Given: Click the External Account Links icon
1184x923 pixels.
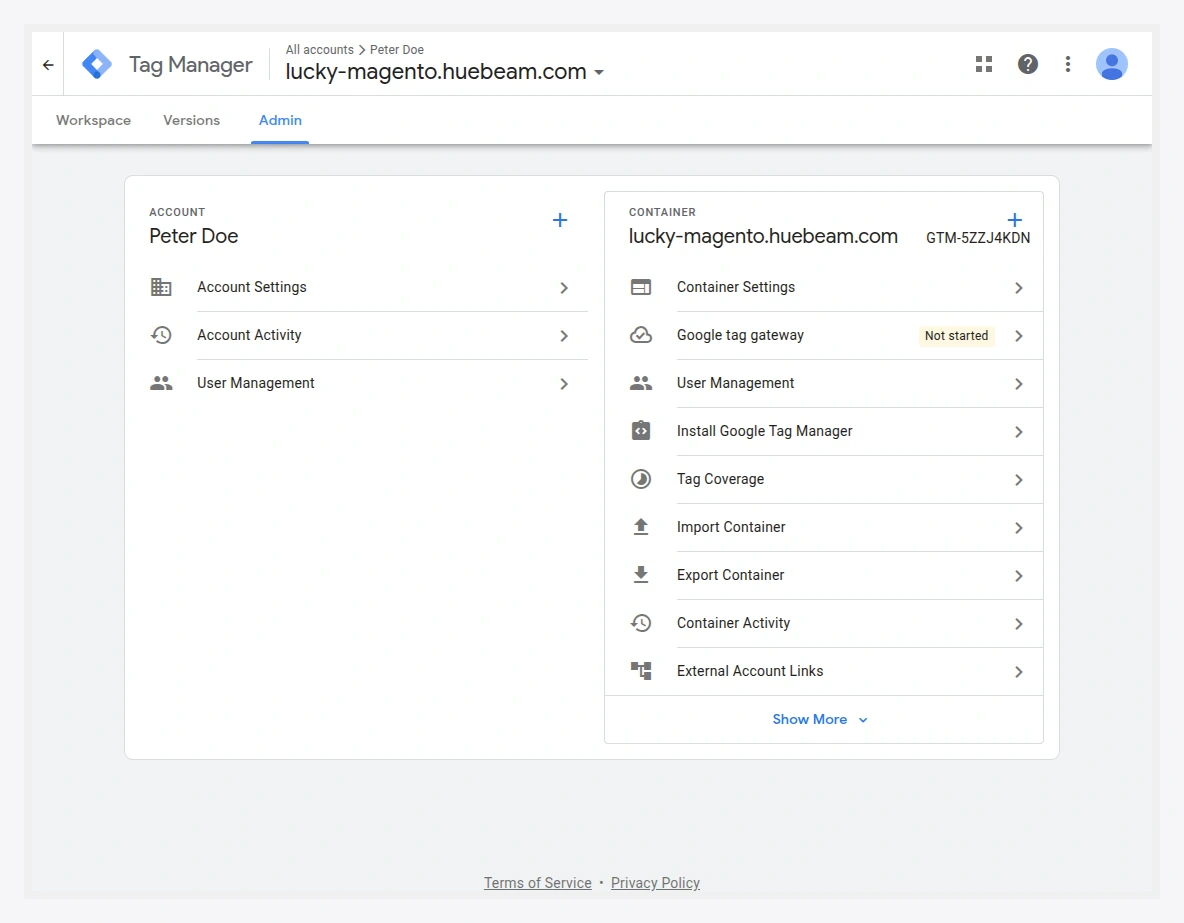Looking at the screenshot, I should (x=640, y=671).
